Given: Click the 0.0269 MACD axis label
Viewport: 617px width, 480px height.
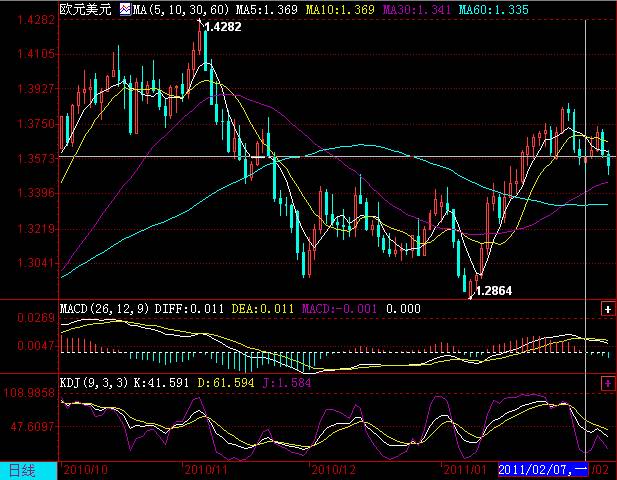Looking at the screenshot, I should (x=36, y=318).
